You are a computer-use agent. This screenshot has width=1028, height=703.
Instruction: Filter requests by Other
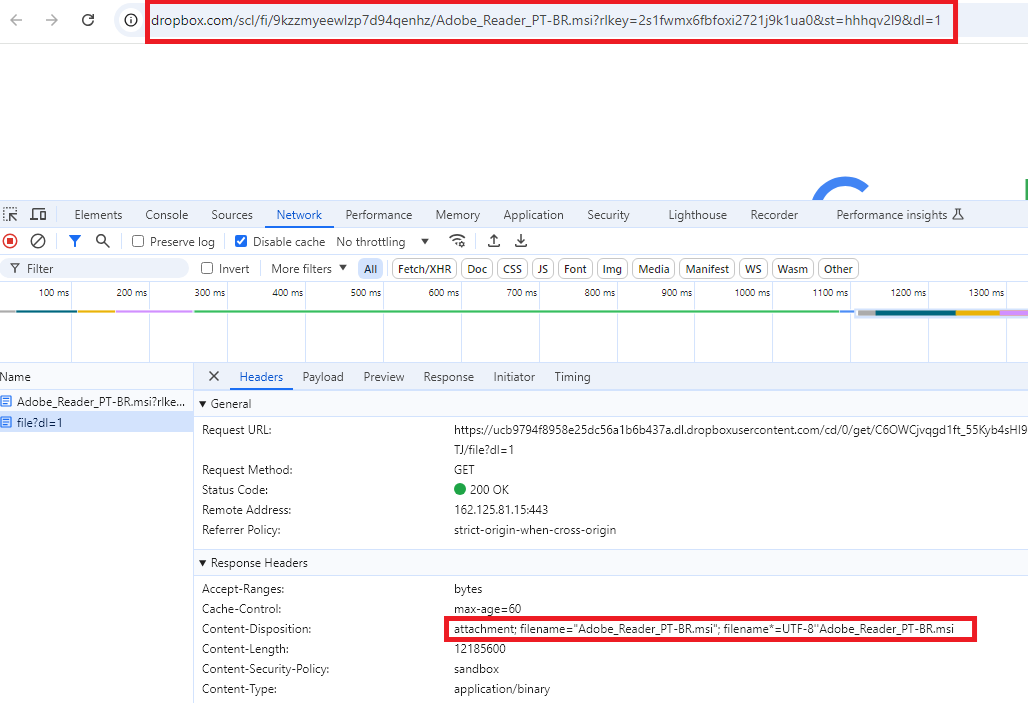[838, 269]
